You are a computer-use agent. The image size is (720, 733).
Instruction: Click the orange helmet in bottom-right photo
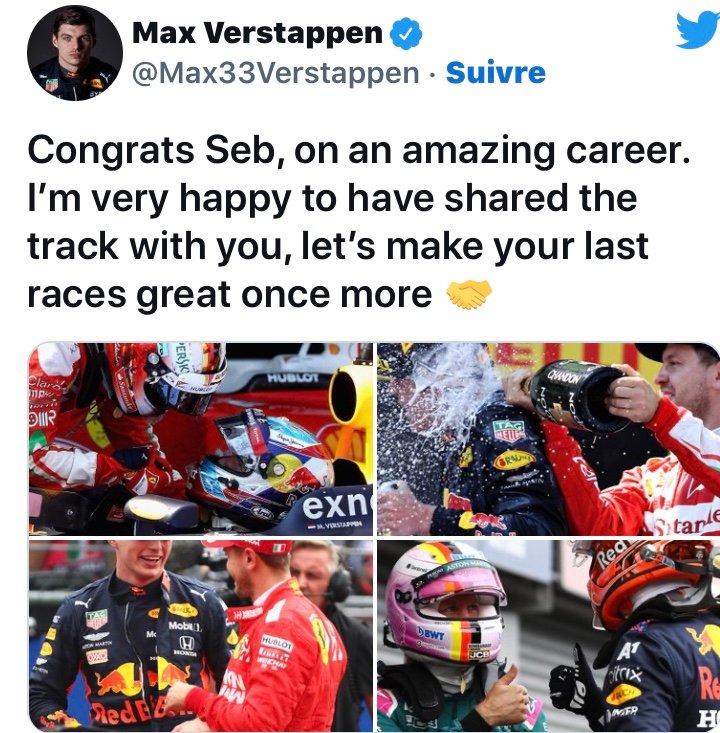tap(650, 582)
